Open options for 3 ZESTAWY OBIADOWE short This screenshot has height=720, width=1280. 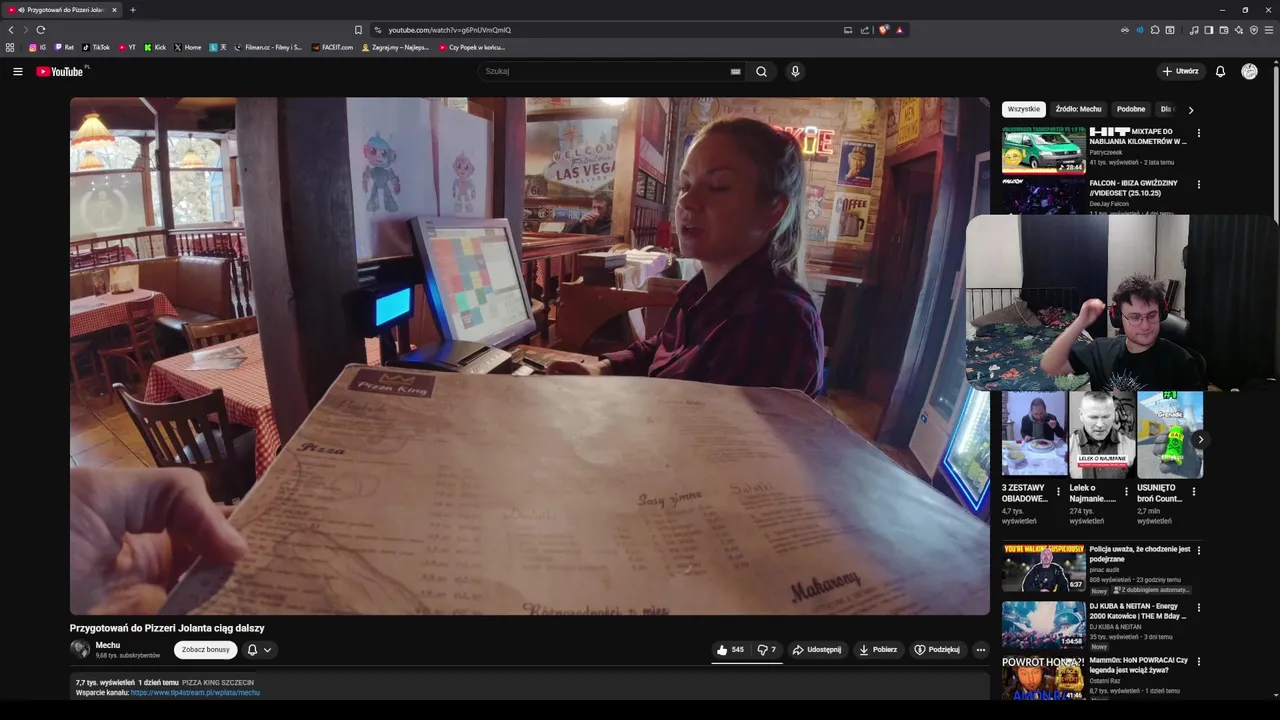coord(1059,492)
